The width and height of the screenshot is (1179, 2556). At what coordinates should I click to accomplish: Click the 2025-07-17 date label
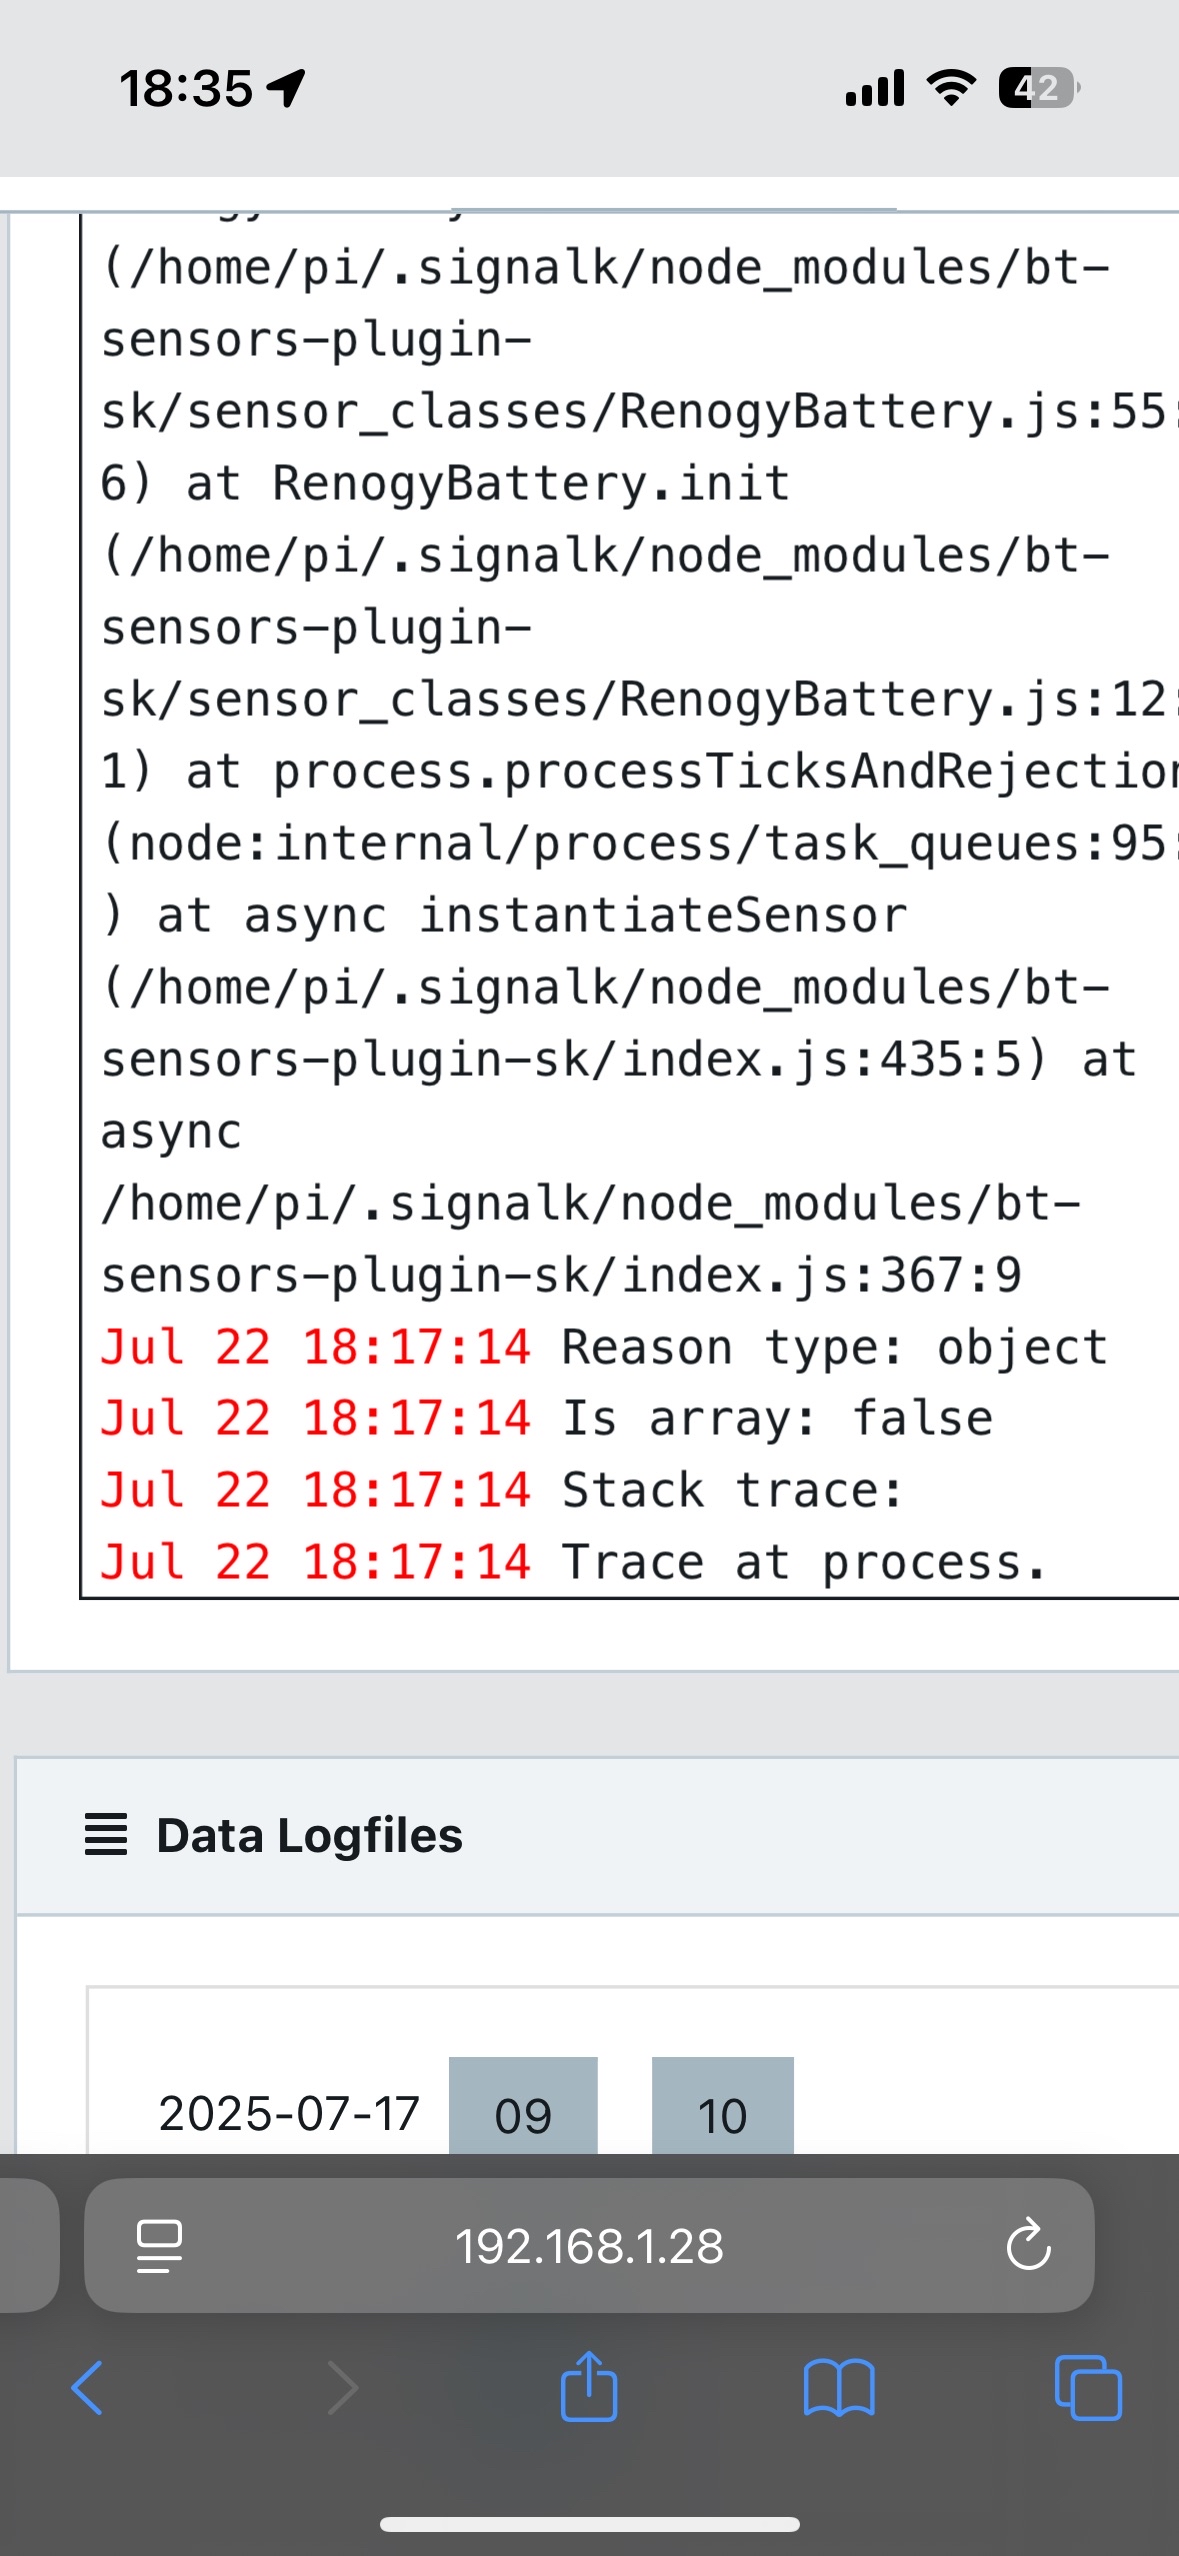289,2114
